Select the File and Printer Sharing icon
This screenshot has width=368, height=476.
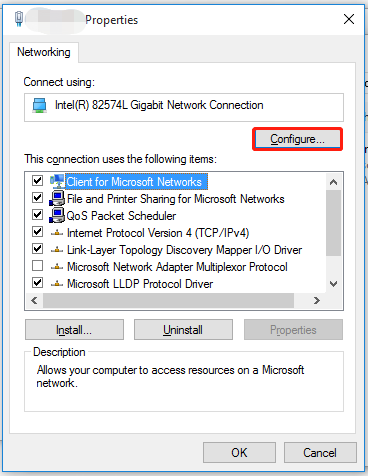coord(57,198)
